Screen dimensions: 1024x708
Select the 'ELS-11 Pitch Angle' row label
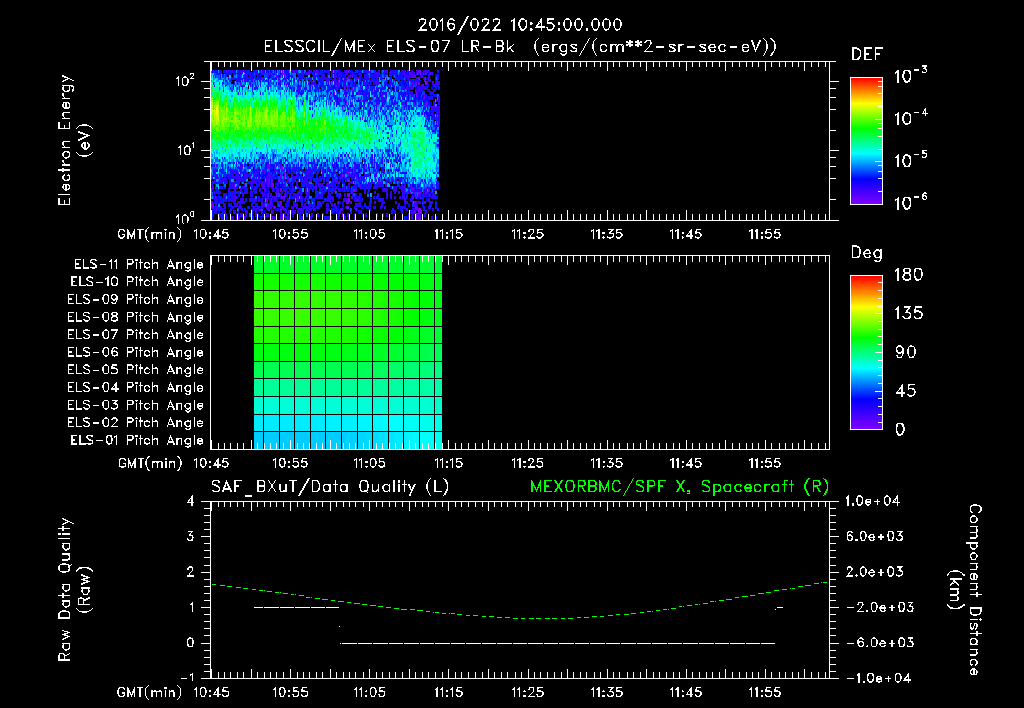138,265
